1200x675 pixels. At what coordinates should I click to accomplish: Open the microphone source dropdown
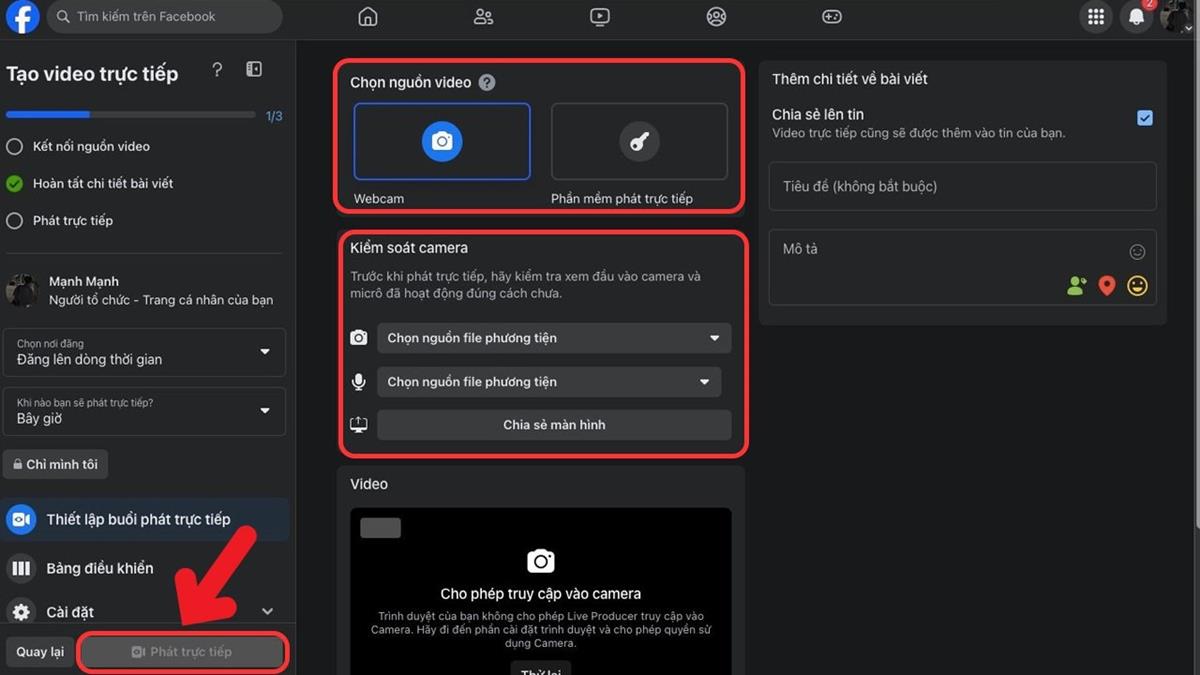[x=549, y=382]
